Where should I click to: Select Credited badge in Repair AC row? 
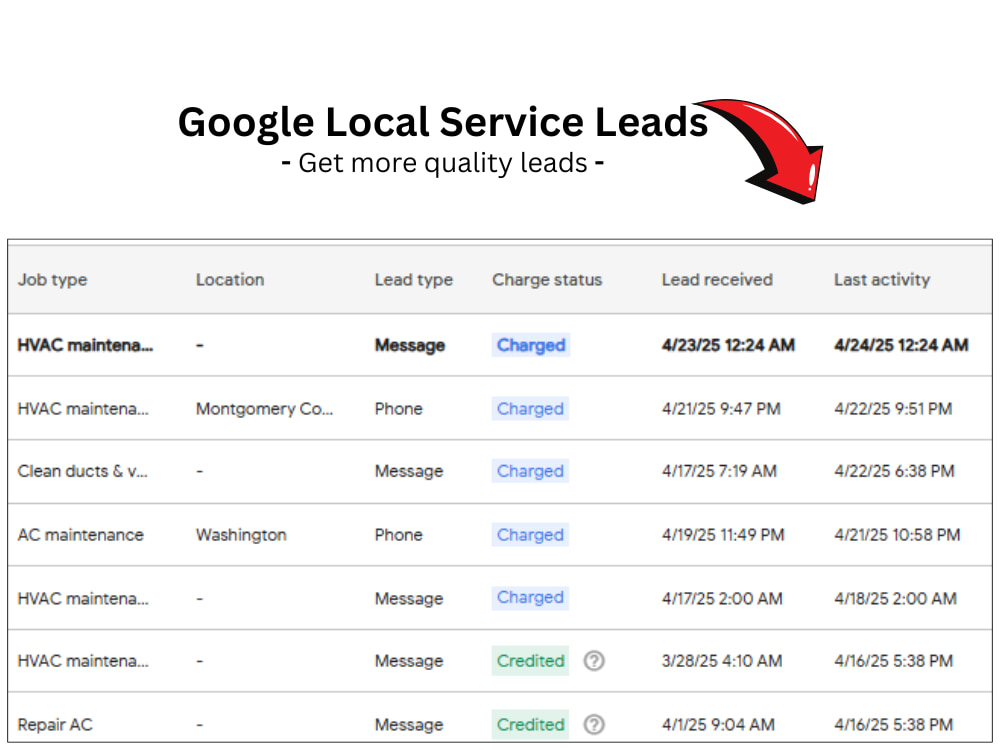coord(530,724)
